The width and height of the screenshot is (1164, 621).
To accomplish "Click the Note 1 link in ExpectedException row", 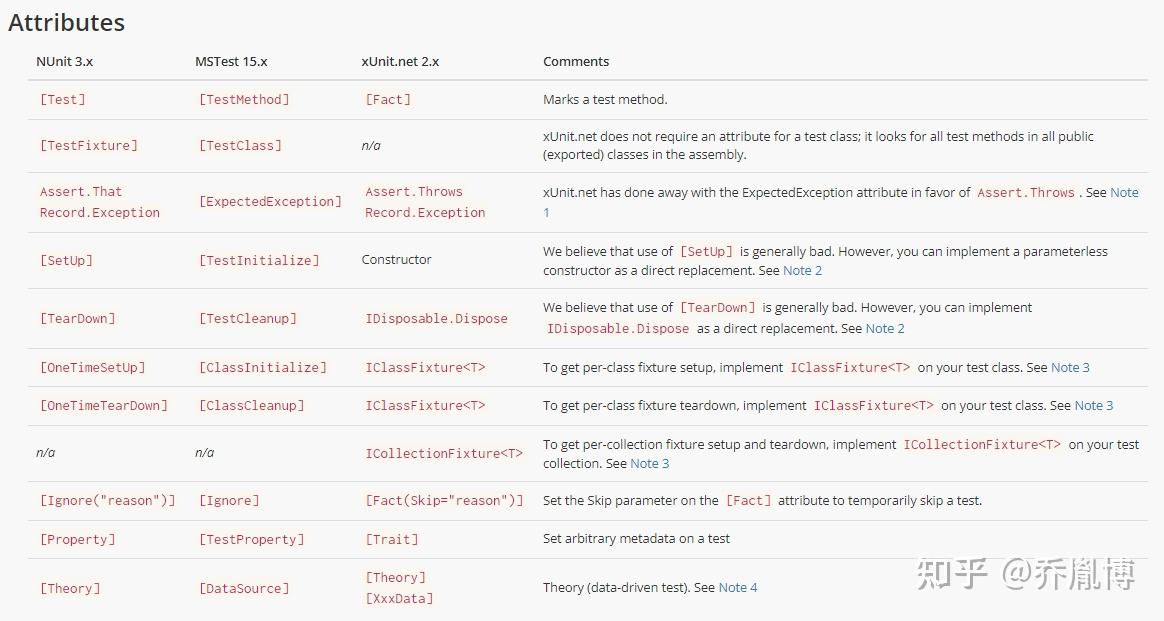I will tap(1124, 193).
